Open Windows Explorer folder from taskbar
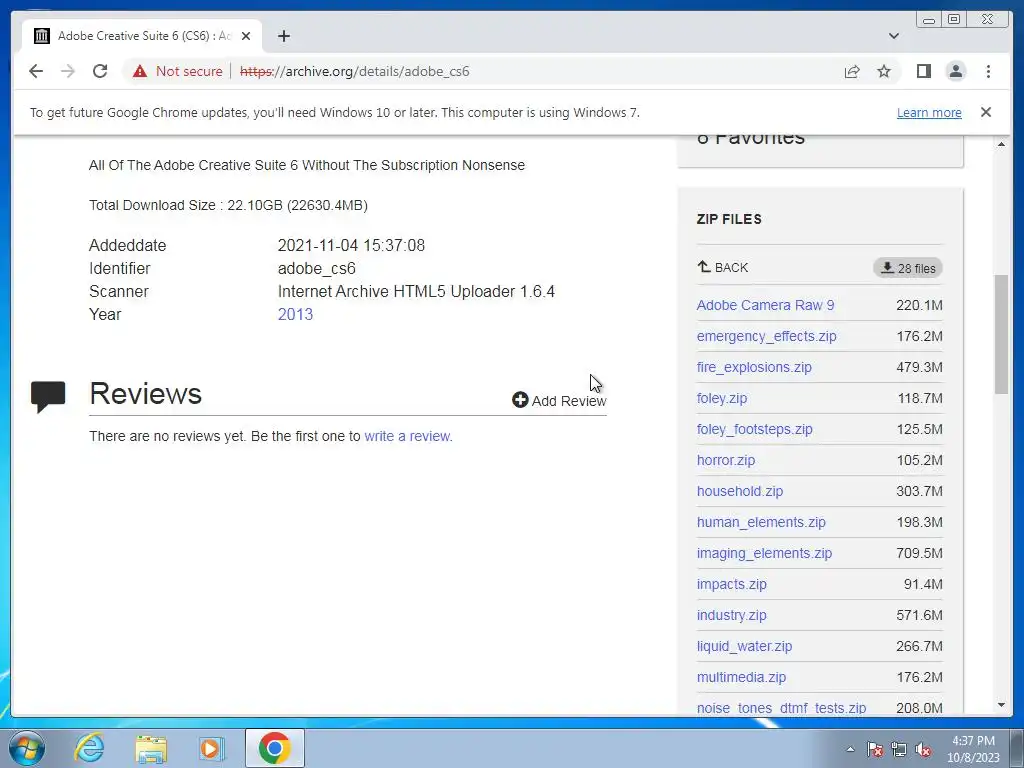Viewport: 1024px width, 768px height. pyautogui.click(x=151, y=748)
